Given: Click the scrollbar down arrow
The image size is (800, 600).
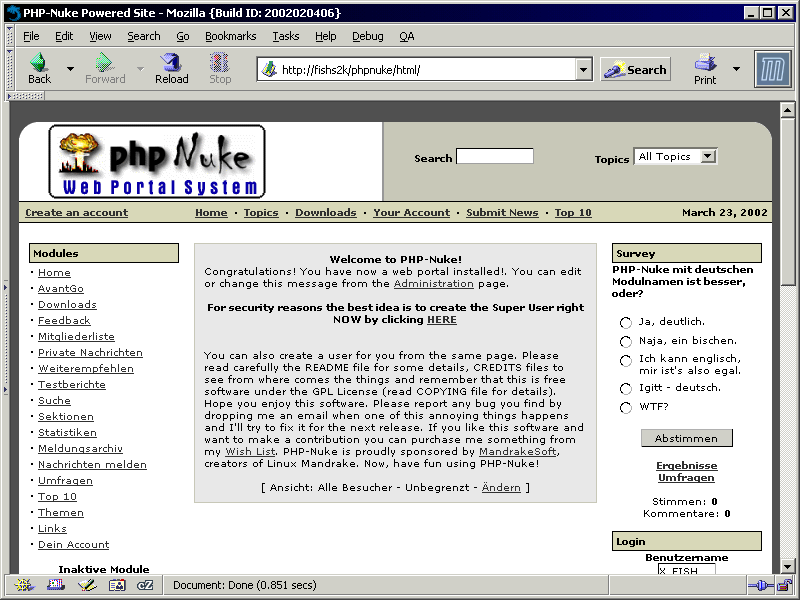Looking at the screenshot, I should [x=787, y=566].
